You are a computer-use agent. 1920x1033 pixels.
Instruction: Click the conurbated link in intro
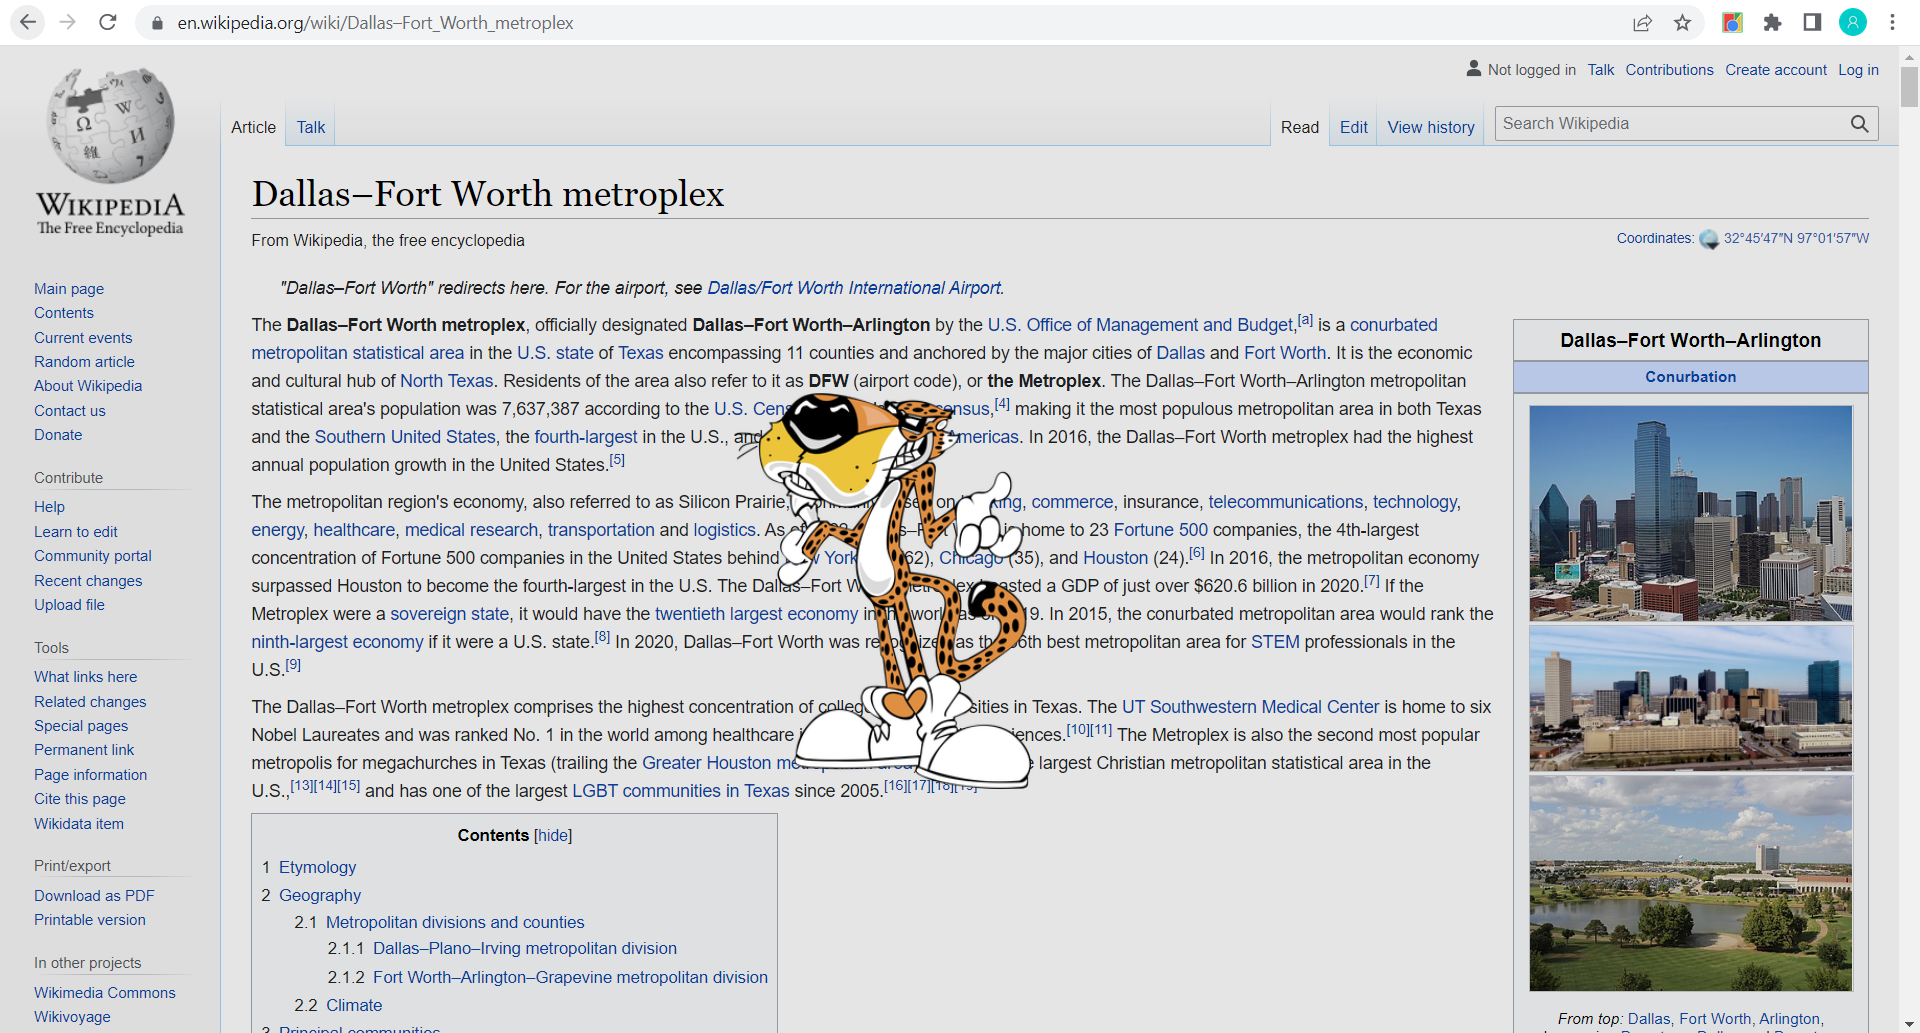[1394, 325]
